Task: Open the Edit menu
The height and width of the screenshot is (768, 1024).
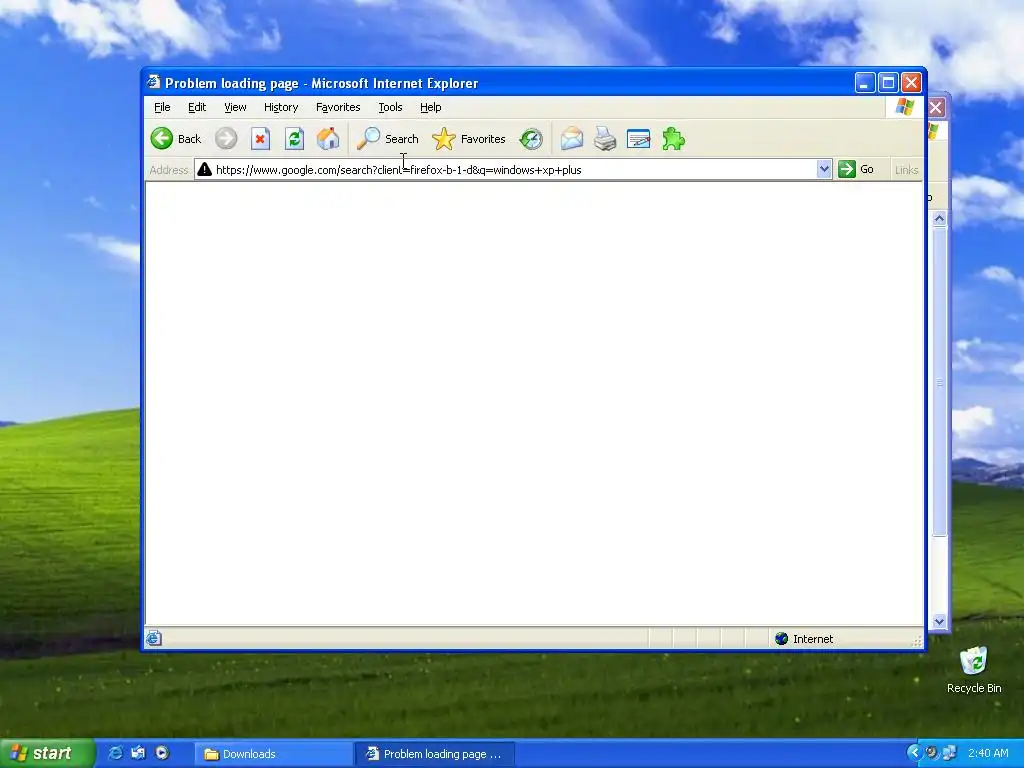Action: (197, 107)
